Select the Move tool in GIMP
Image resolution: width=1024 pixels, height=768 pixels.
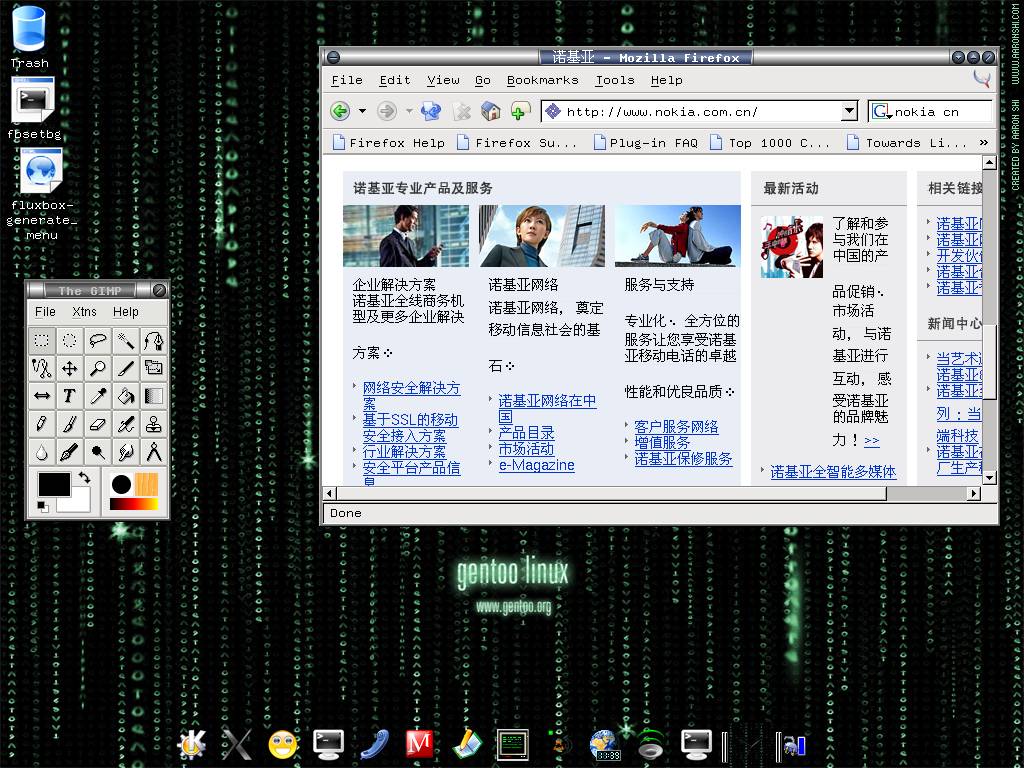click(x=70, y=368)
